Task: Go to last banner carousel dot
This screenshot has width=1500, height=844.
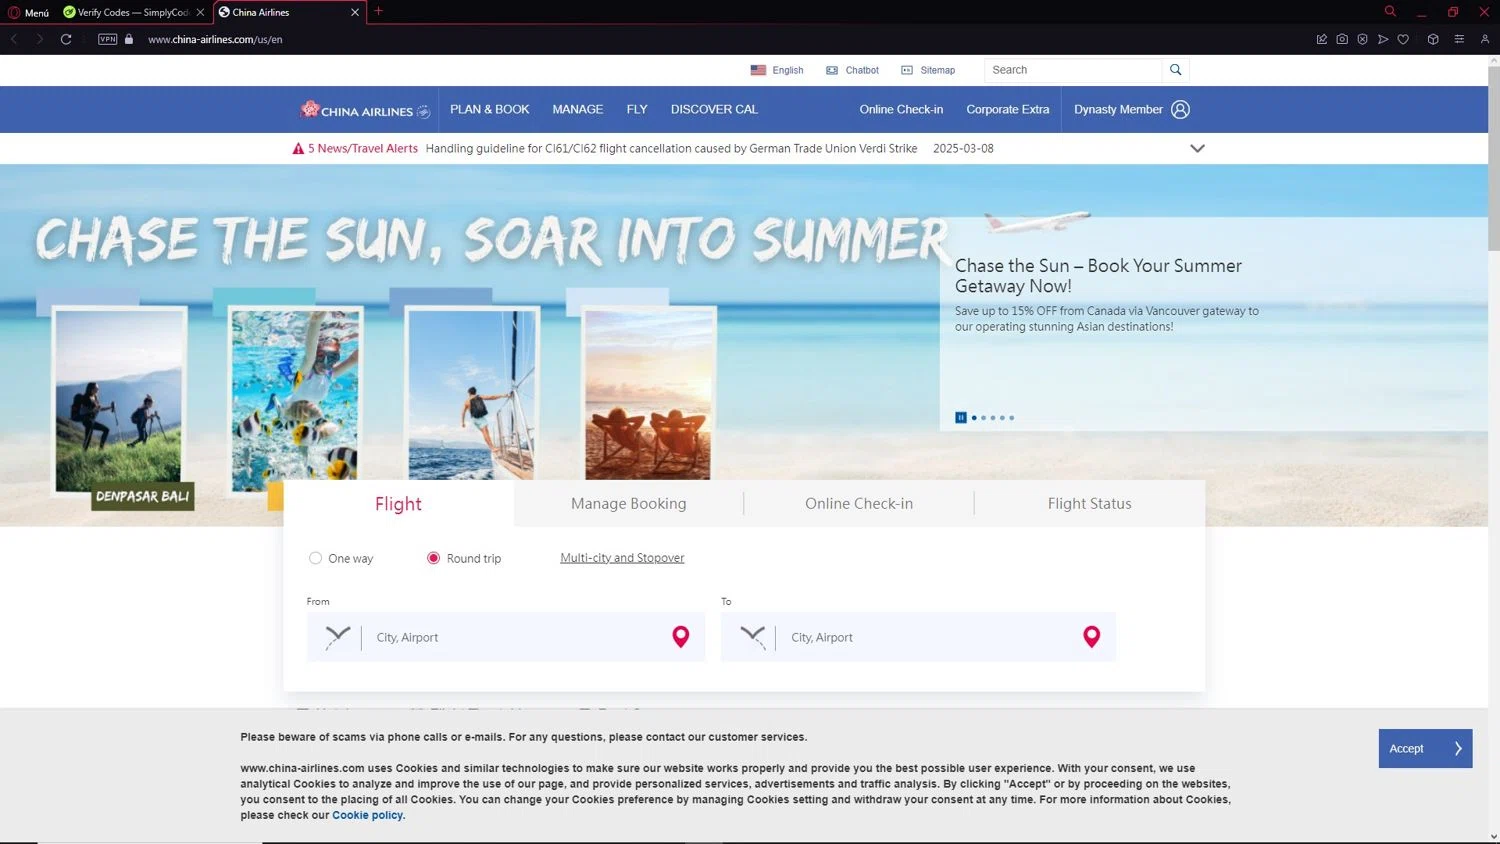Action: point(1012,418)
